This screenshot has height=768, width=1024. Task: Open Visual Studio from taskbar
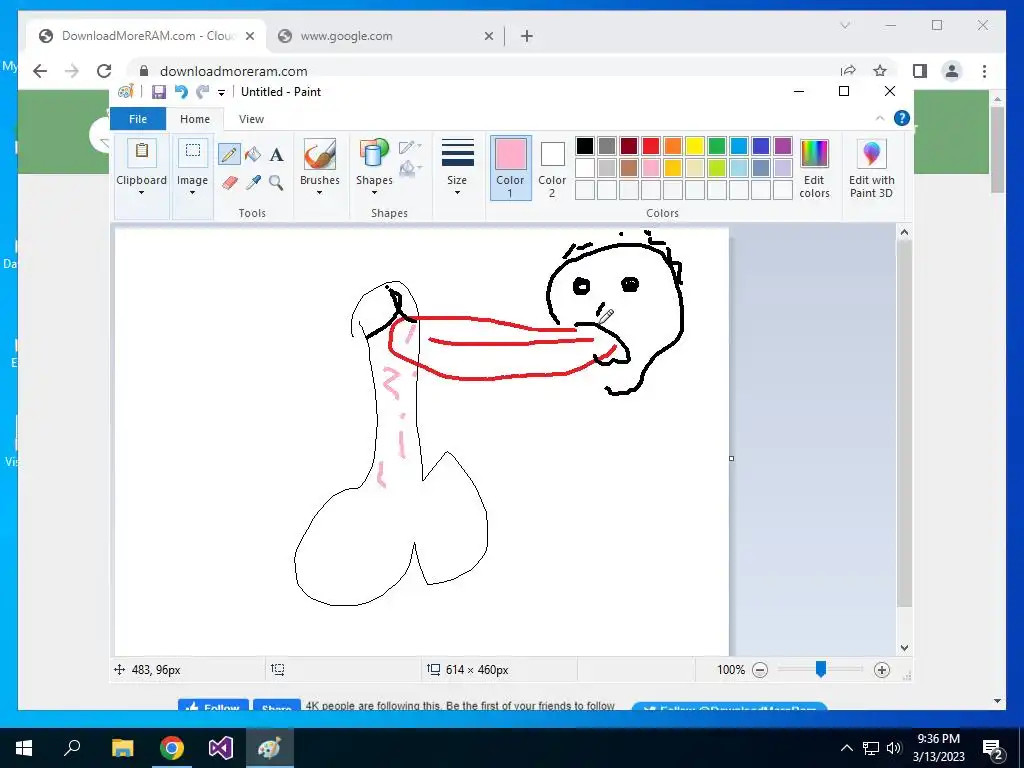(221, 748)
